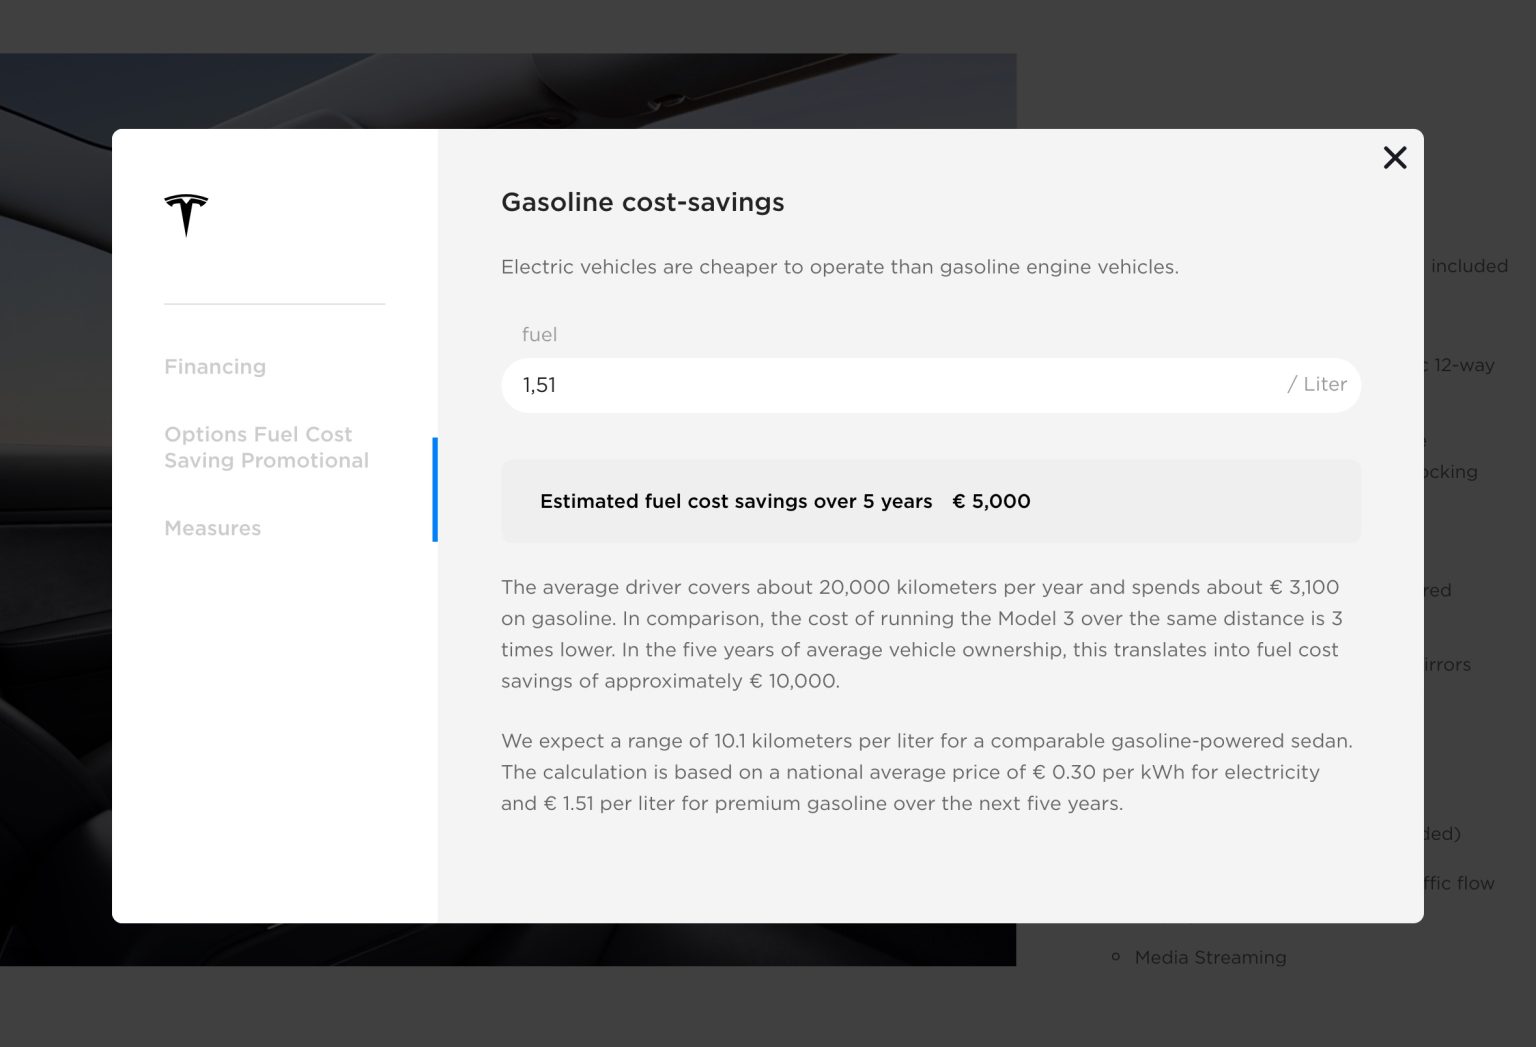Click the 'Electric vehicles are cheaper' subtitle
Viewport: 1536px width, 1047px height.
[839, 267]
